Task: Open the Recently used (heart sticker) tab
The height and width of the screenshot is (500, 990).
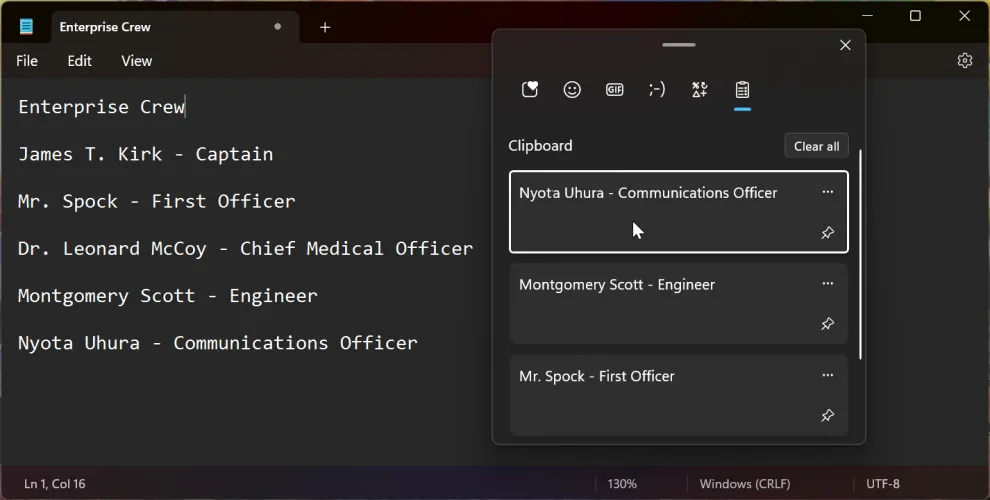Action: coord(530,90)
